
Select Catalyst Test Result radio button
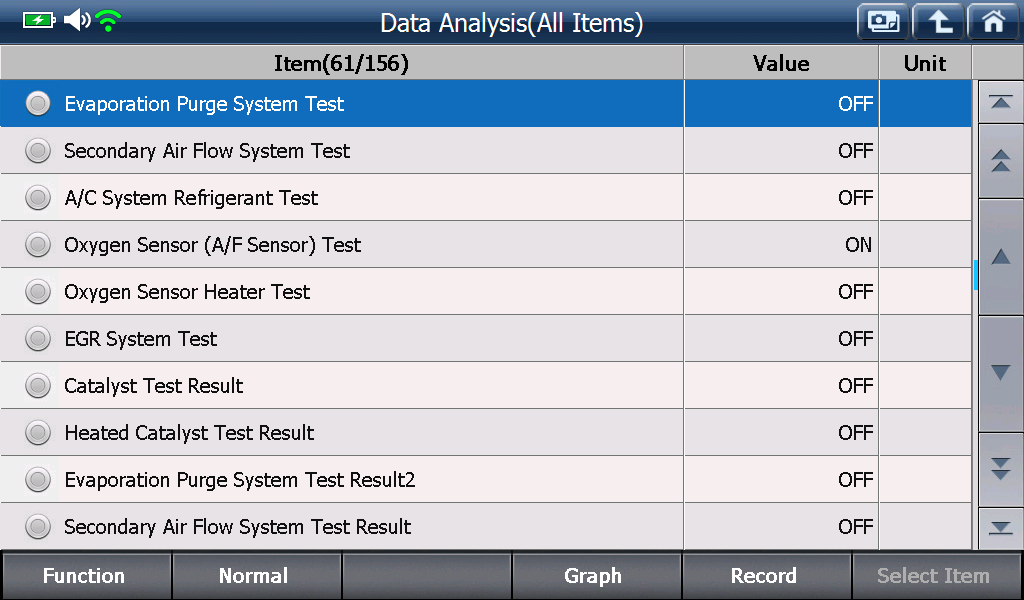[x=38, y=386]
